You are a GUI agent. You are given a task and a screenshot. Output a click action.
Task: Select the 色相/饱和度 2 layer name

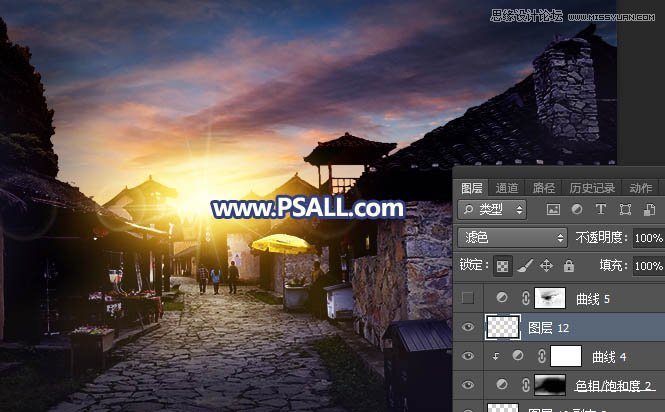pyautogui.click(x=613, y=386)
